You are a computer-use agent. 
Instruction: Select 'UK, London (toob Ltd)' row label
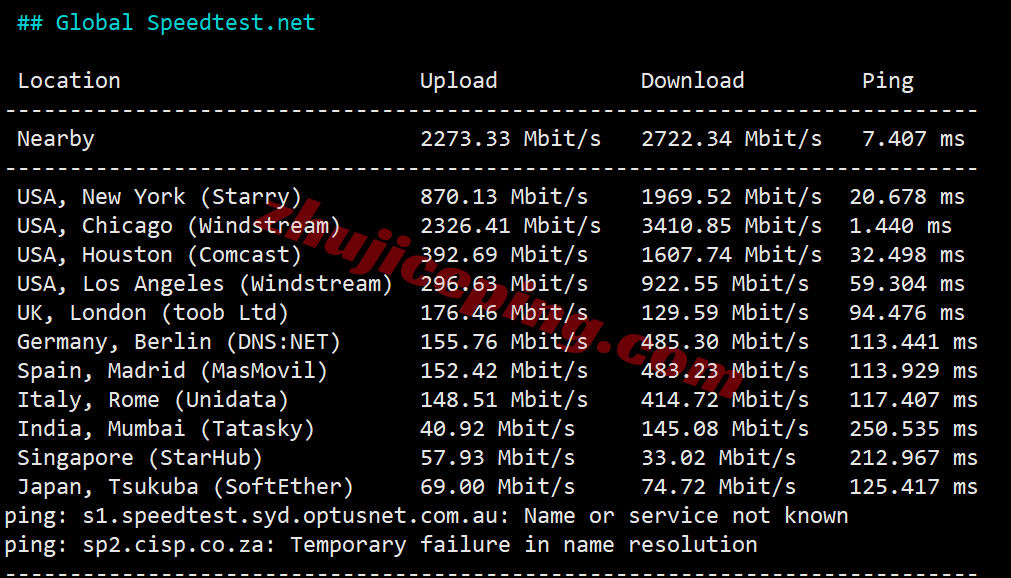pos(153,313)
